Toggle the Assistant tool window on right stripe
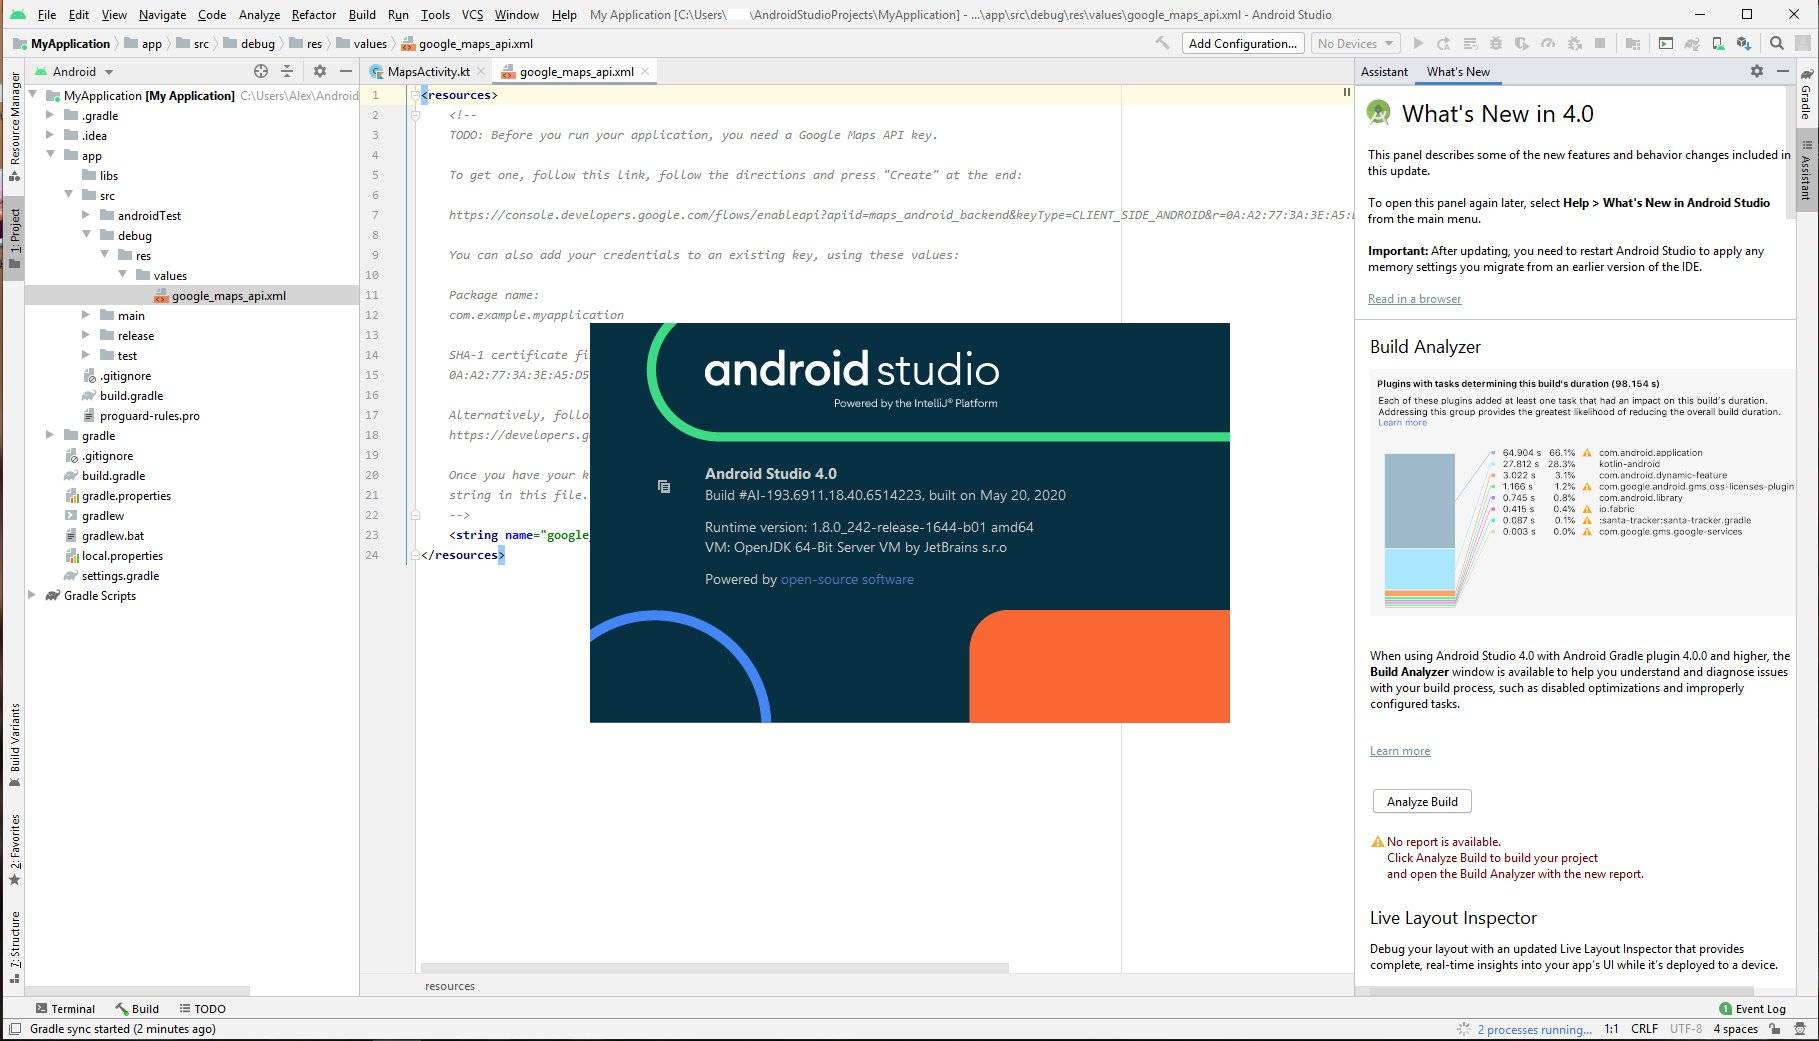1819x1041 pixels. (x=1806, y=170)
